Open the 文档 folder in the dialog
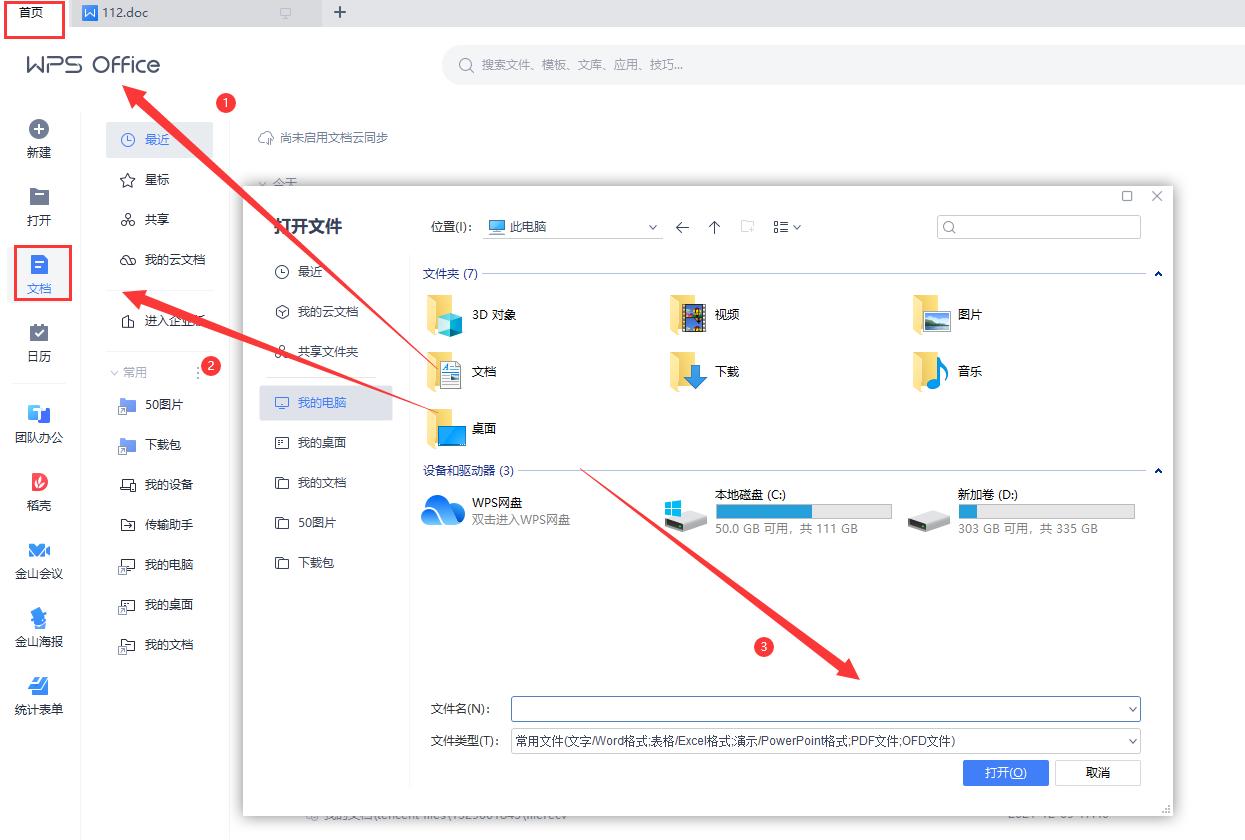The image size is (1245, 840). point(461,371)
